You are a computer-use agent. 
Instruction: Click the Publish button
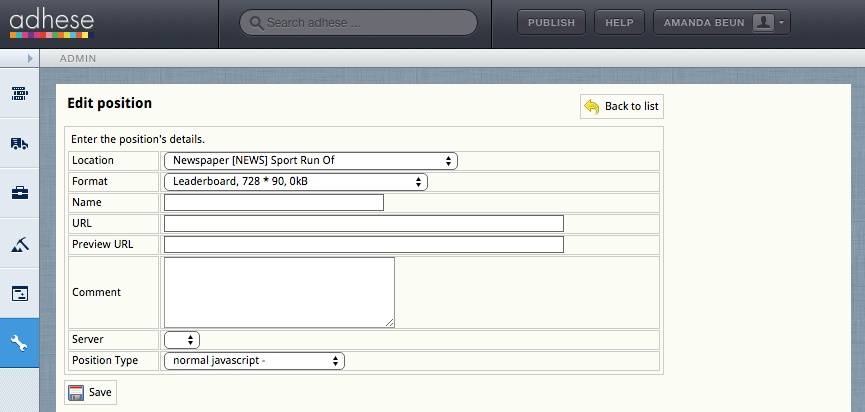point(551,23)
